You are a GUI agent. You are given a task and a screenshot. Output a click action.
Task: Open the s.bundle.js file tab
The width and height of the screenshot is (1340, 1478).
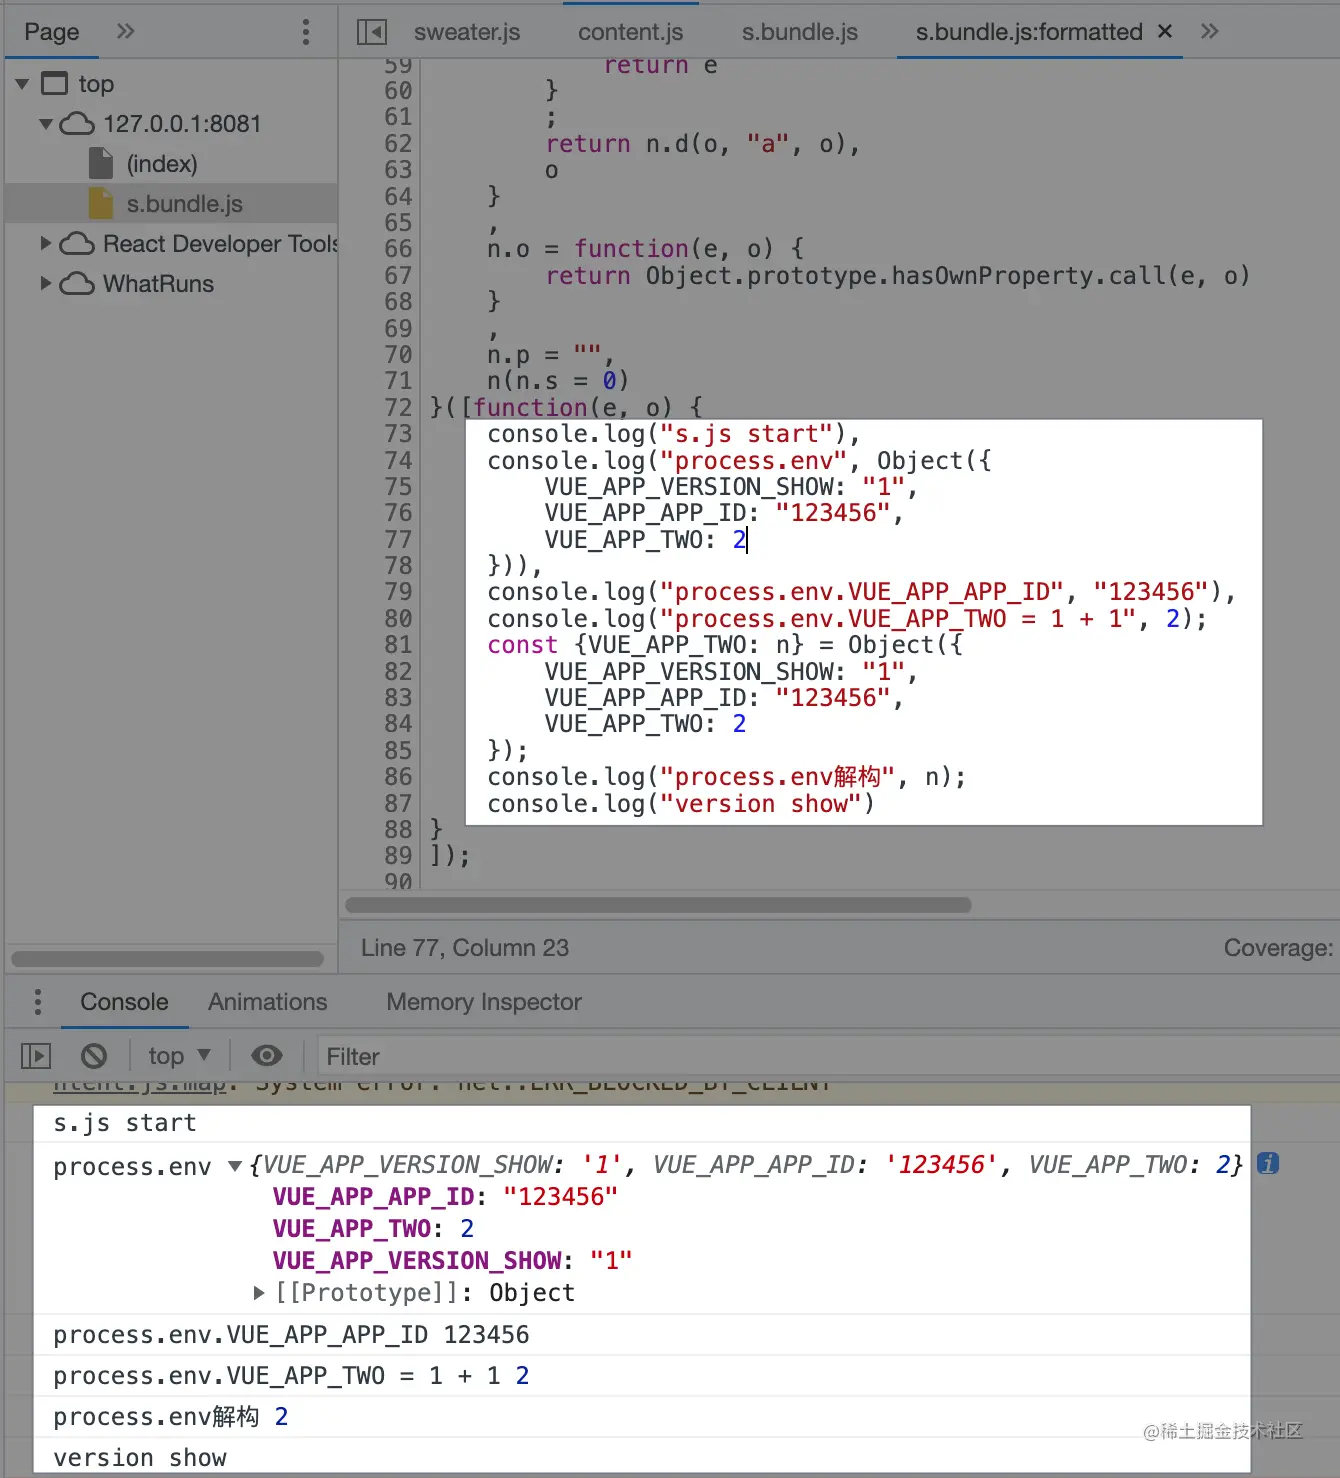tap(800, 32)
